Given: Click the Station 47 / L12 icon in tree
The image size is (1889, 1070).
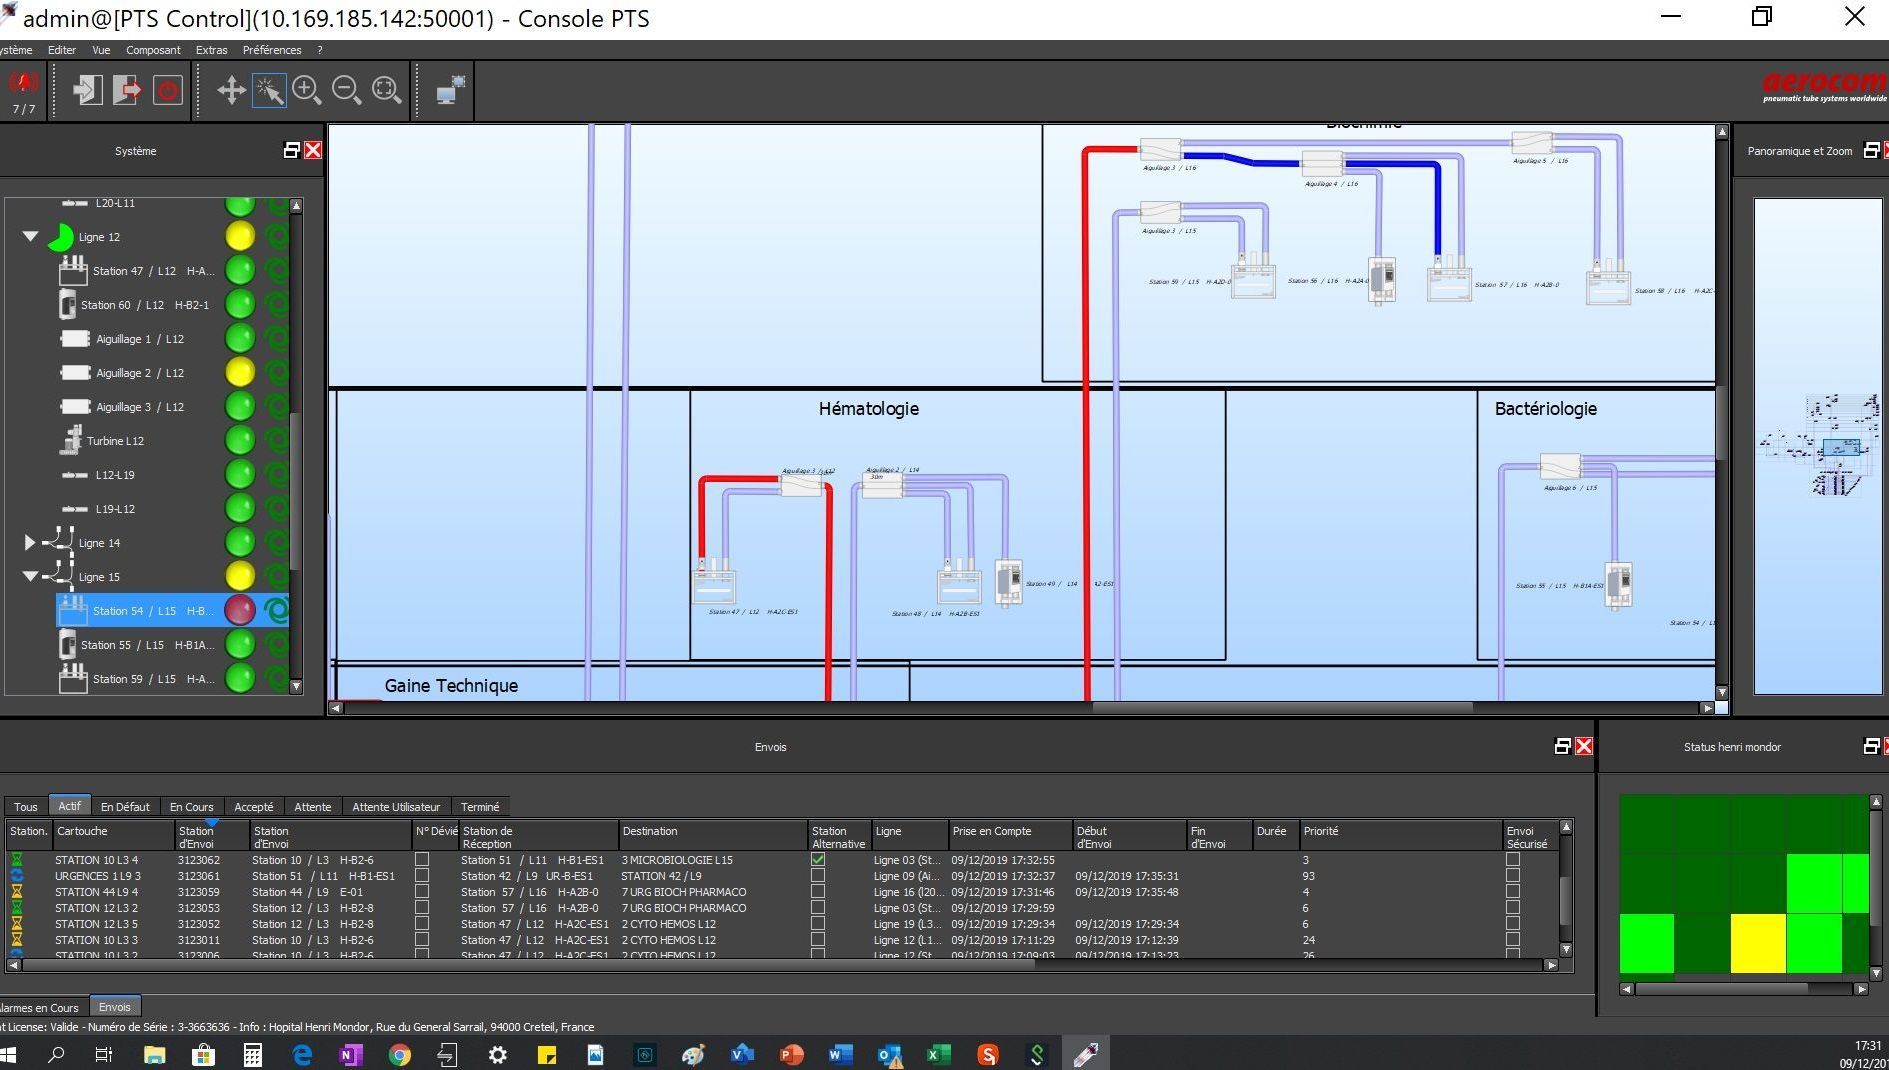Looking at the screenshot, I should 73,270.
